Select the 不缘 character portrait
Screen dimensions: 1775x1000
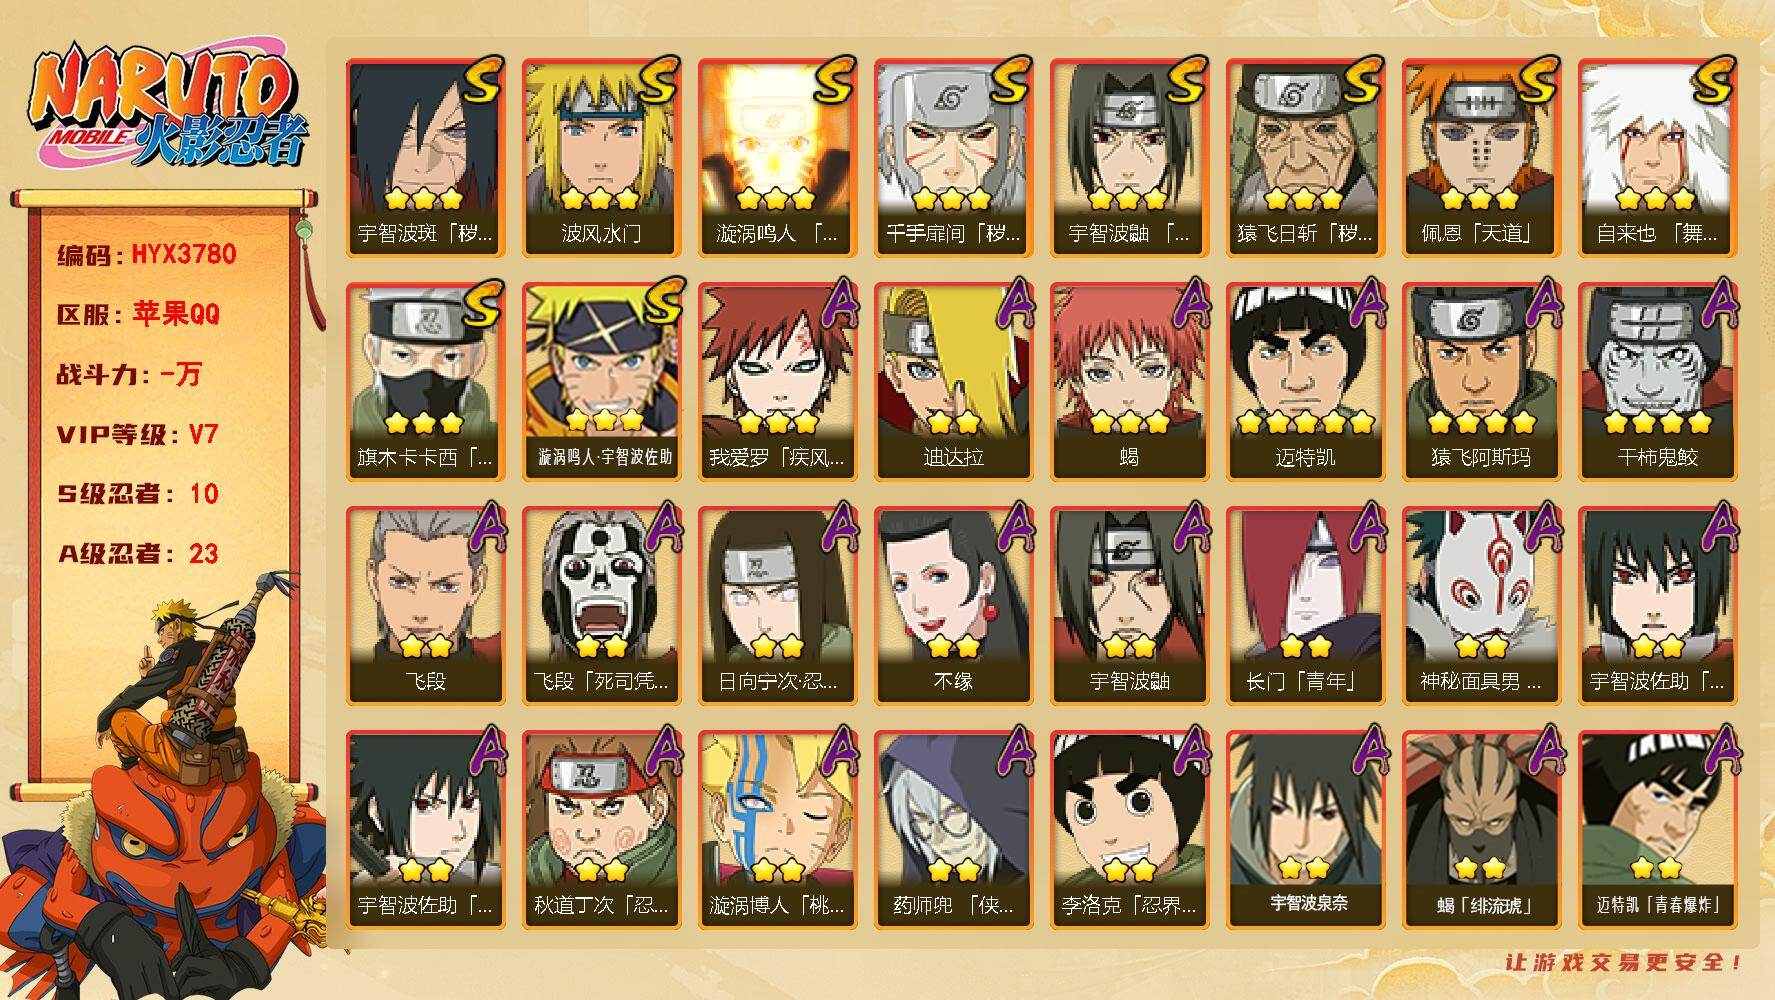pyautogui.click(x=953, y=606)
